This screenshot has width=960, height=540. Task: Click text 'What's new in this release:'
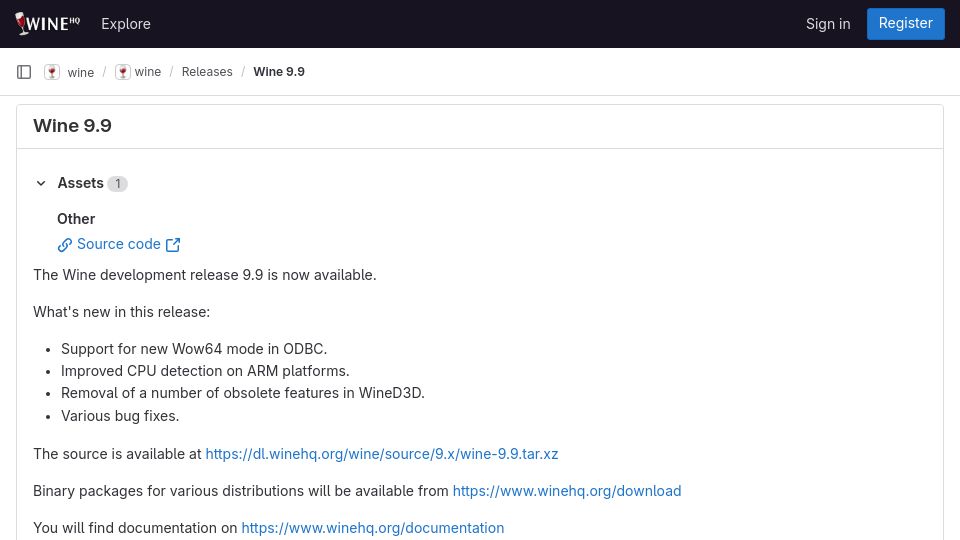coord(121,312)
